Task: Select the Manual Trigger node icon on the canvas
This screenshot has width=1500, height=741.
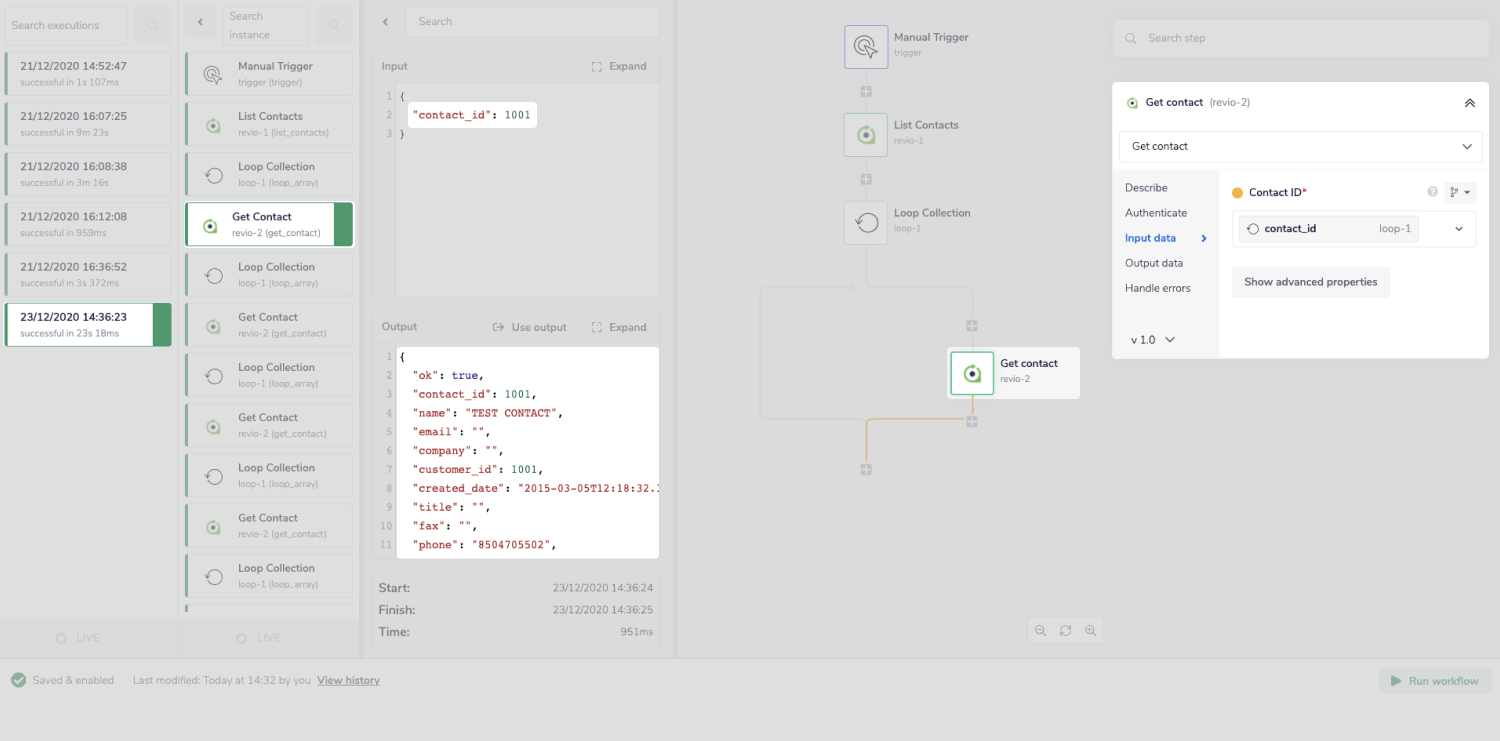Action: [865, 46]
